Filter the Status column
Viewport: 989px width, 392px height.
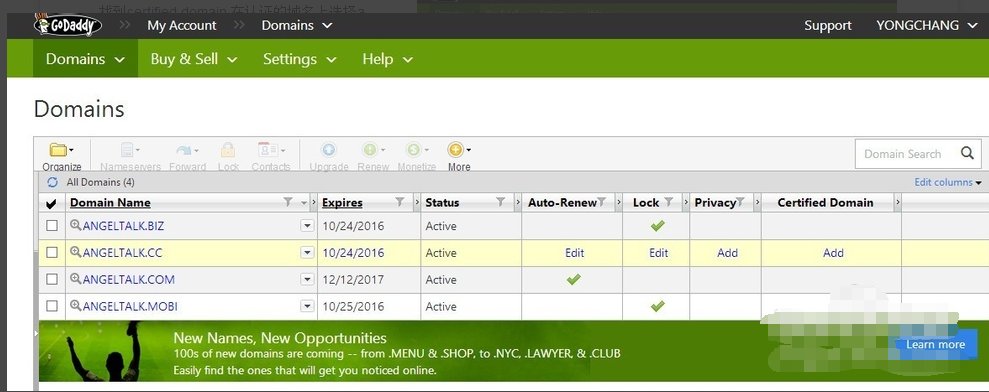(x=500, y=202)
